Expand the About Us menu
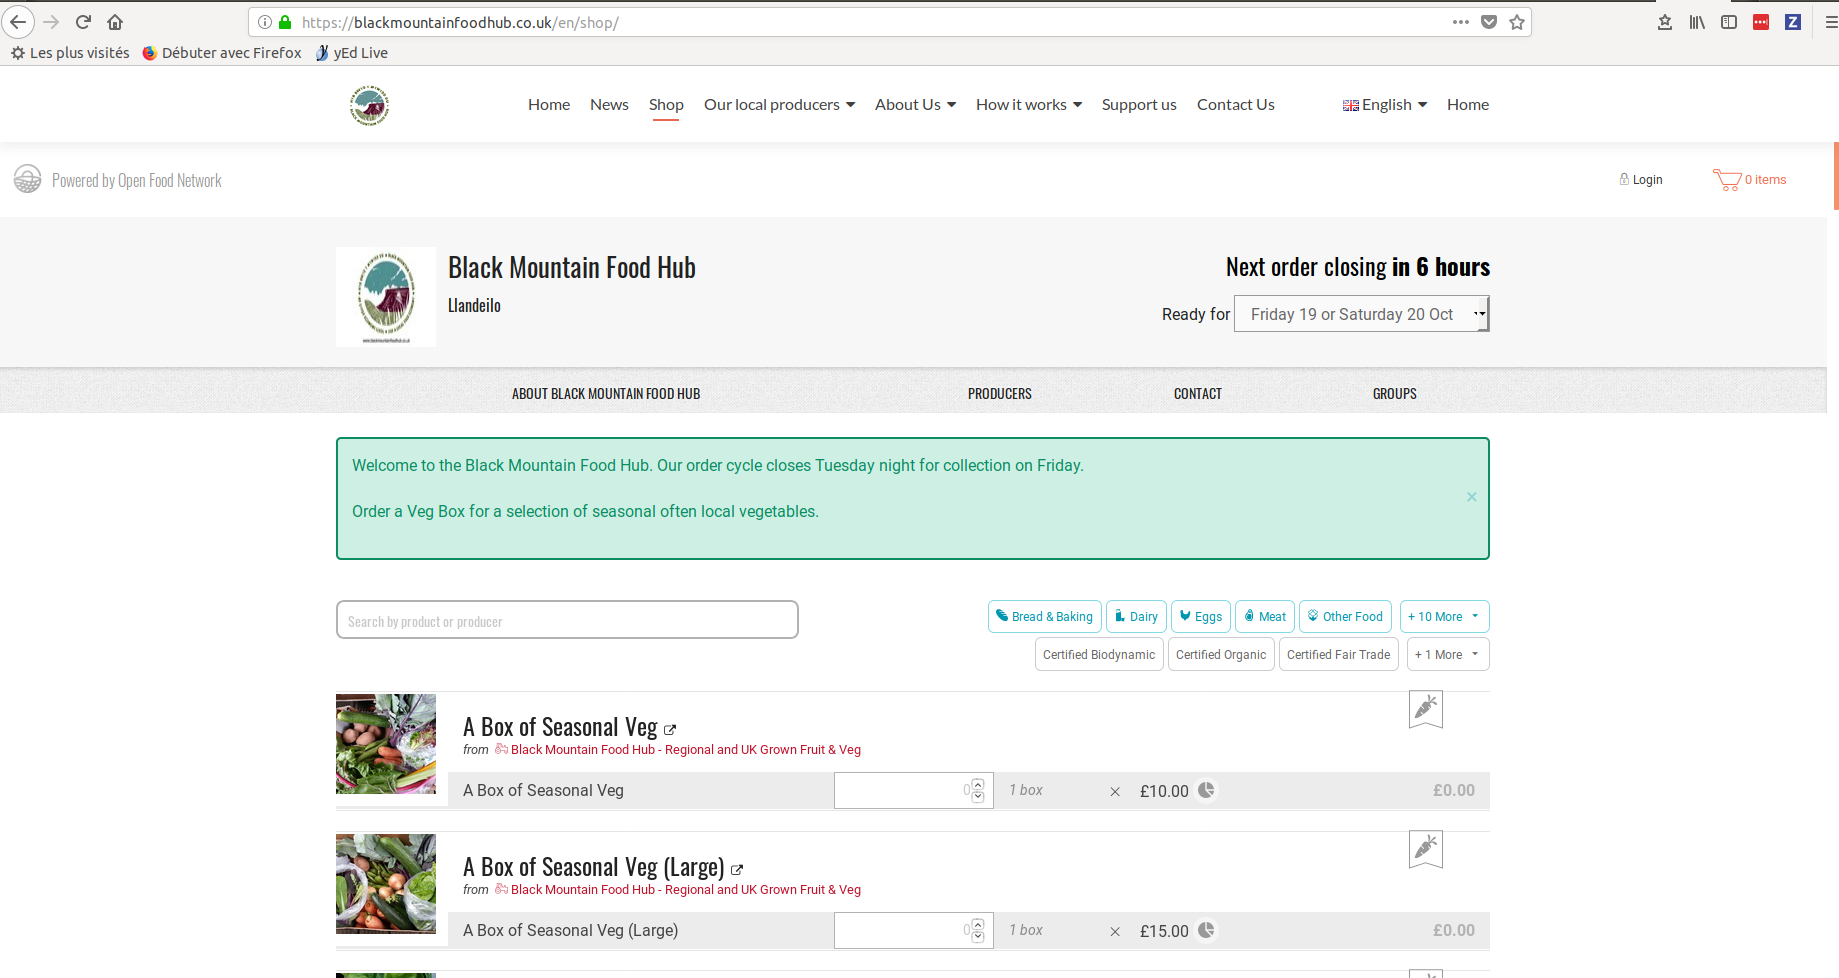This screenshot has width=1839, height=978. click(915, 105)
